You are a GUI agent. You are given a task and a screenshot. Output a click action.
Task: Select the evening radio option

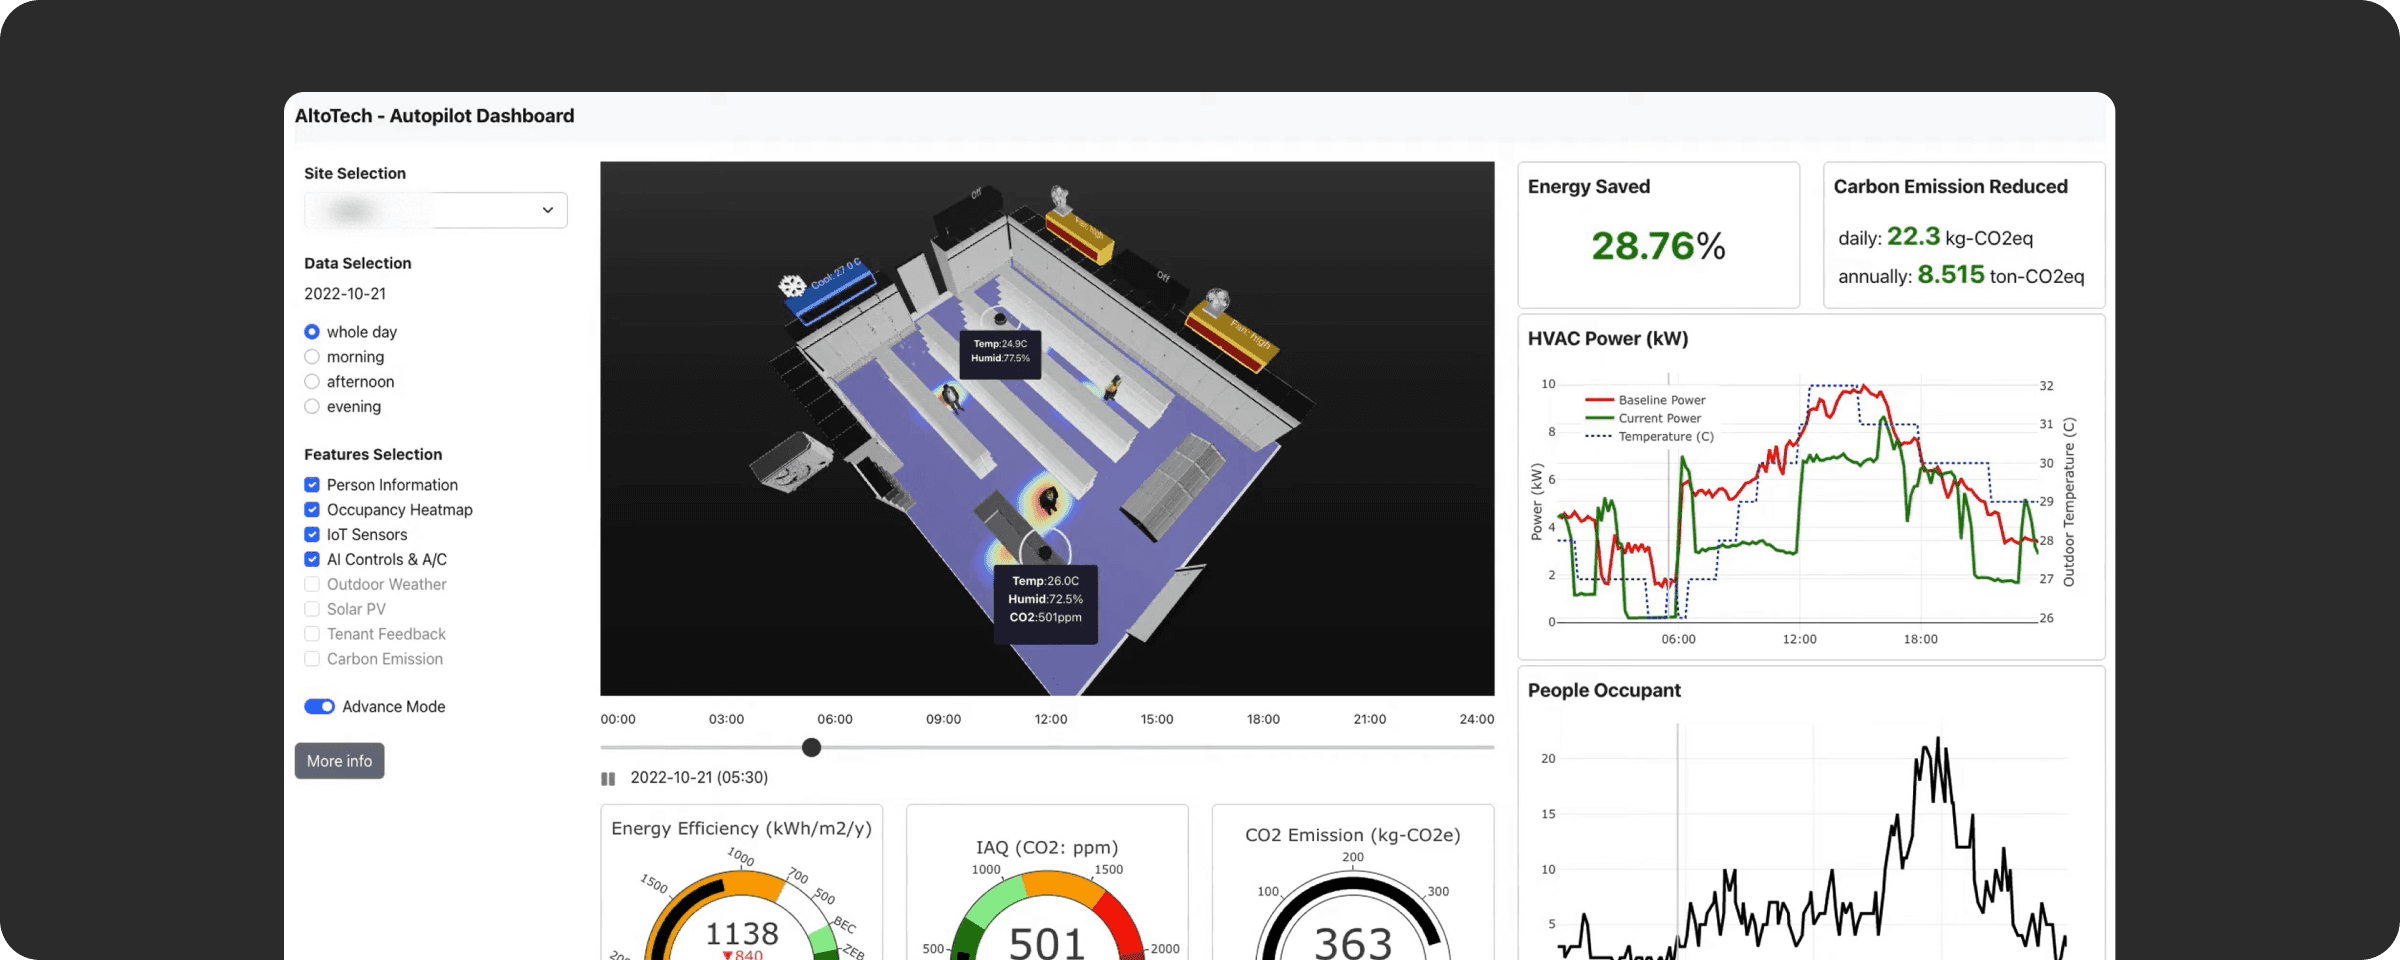312,407
